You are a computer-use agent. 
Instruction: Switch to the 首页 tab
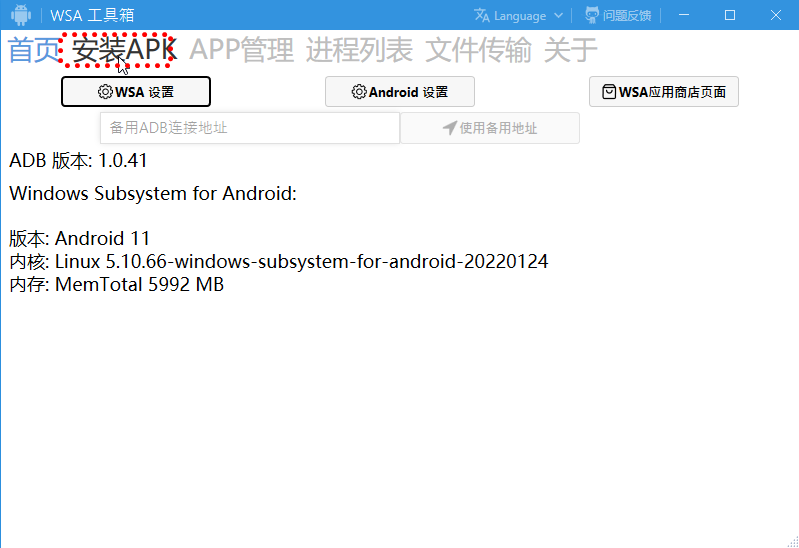(34, 50)
